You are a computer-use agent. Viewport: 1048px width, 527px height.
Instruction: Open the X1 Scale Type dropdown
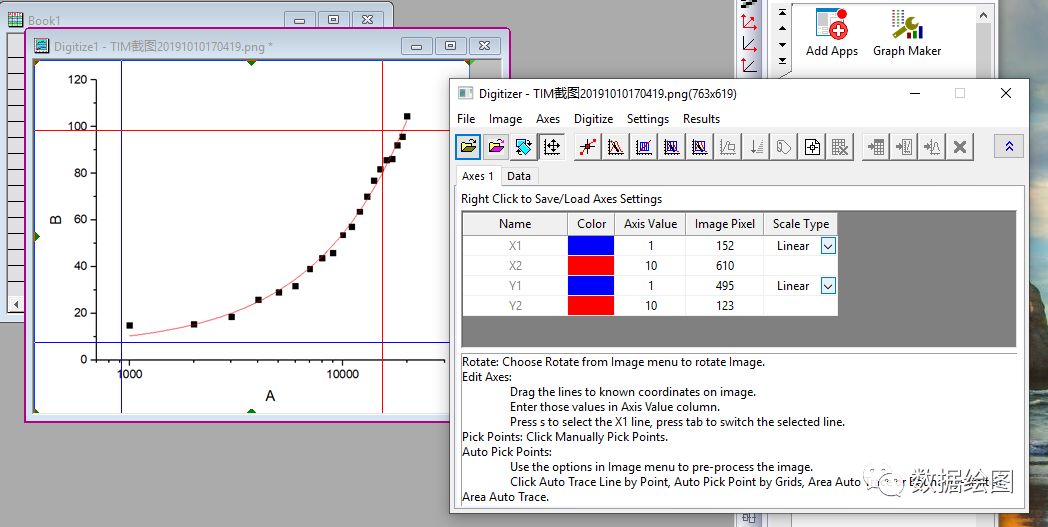[x=827, y=246]
